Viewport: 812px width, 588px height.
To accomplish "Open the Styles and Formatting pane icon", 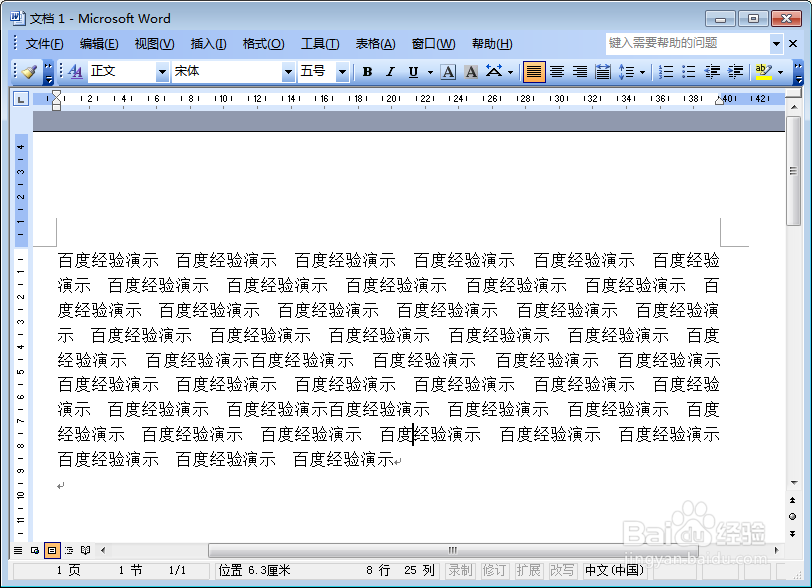I will (76, 71).
